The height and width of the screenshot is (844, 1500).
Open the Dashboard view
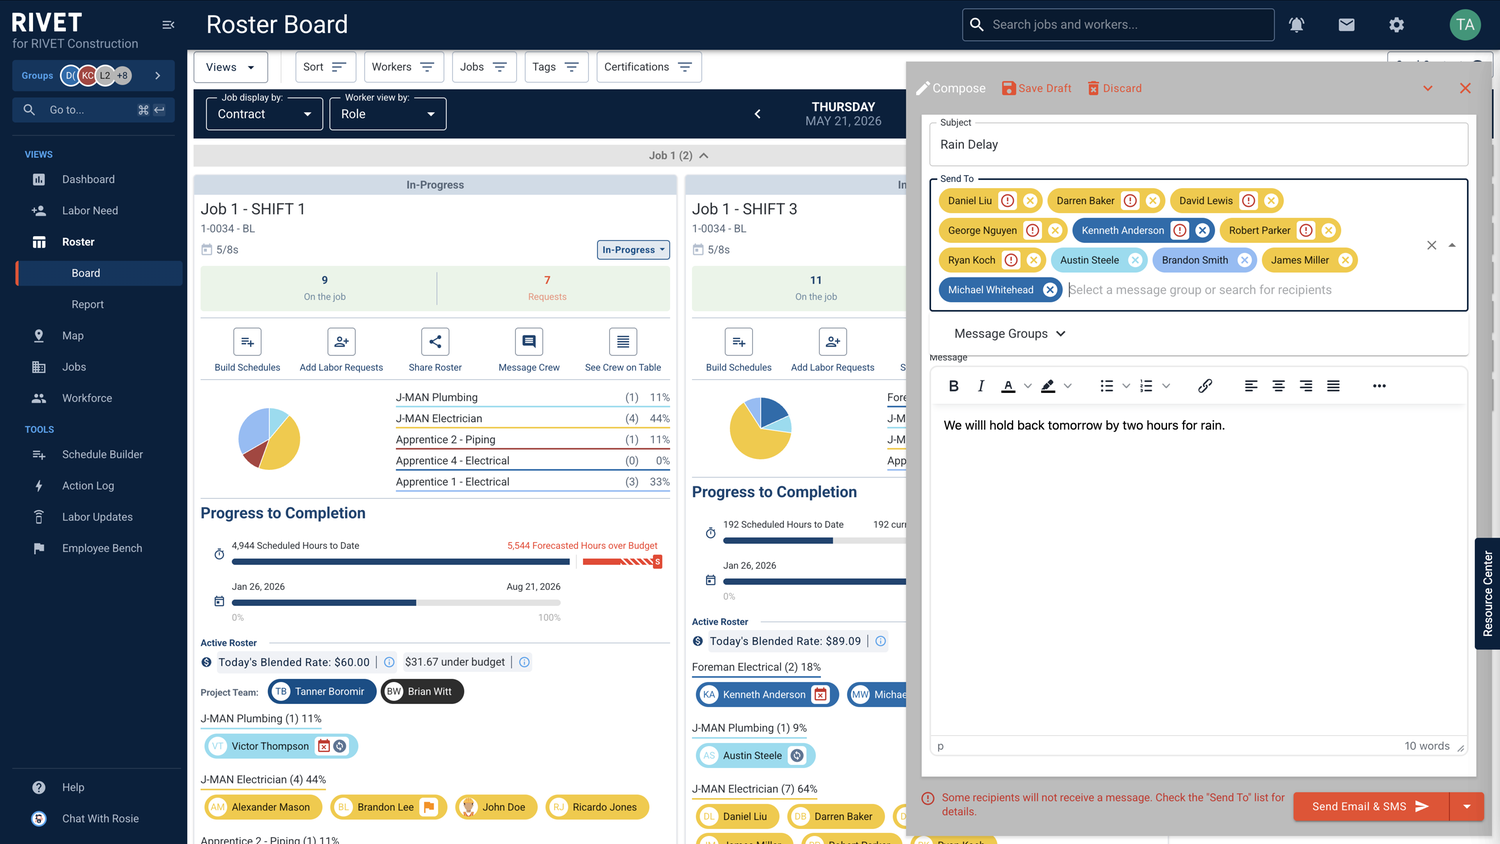88,180
